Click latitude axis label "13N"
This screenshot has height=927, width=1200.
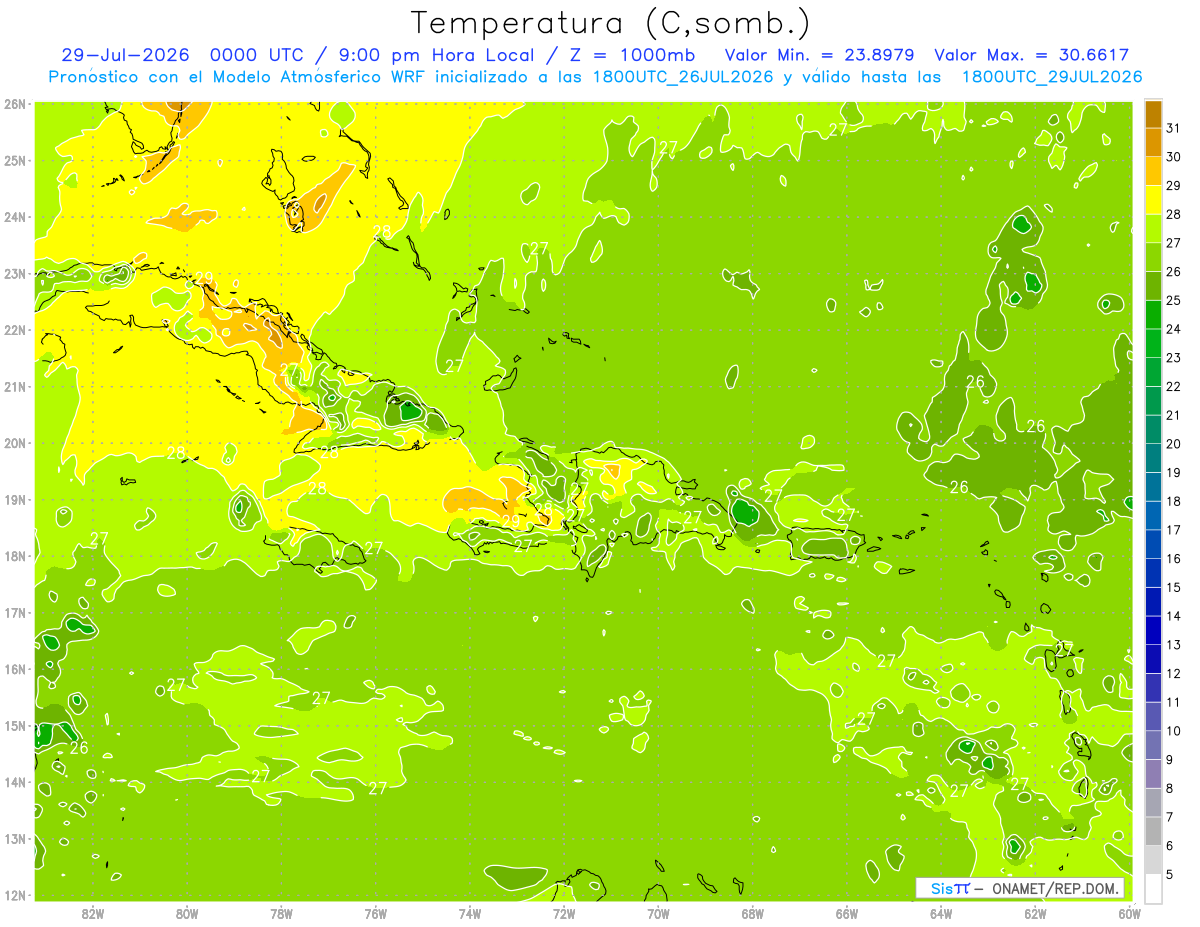tap(14, 838)
